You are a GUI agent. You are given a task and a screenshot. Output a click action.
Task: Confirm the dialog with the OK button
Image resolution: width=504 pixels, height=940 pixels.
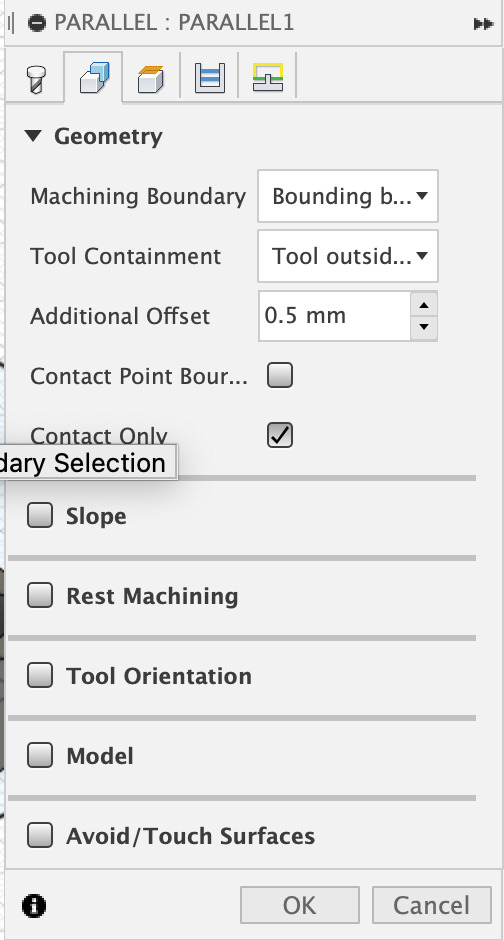[300, 905]
